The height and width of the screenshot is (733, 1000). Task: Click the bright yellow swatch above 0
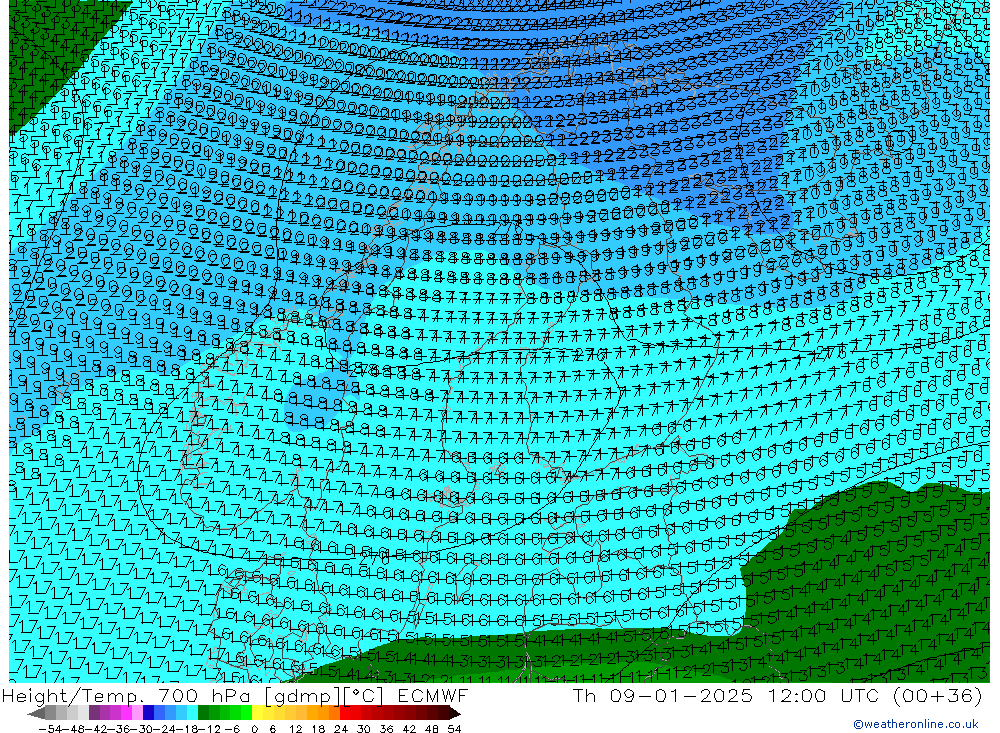(x=258, y=713)
